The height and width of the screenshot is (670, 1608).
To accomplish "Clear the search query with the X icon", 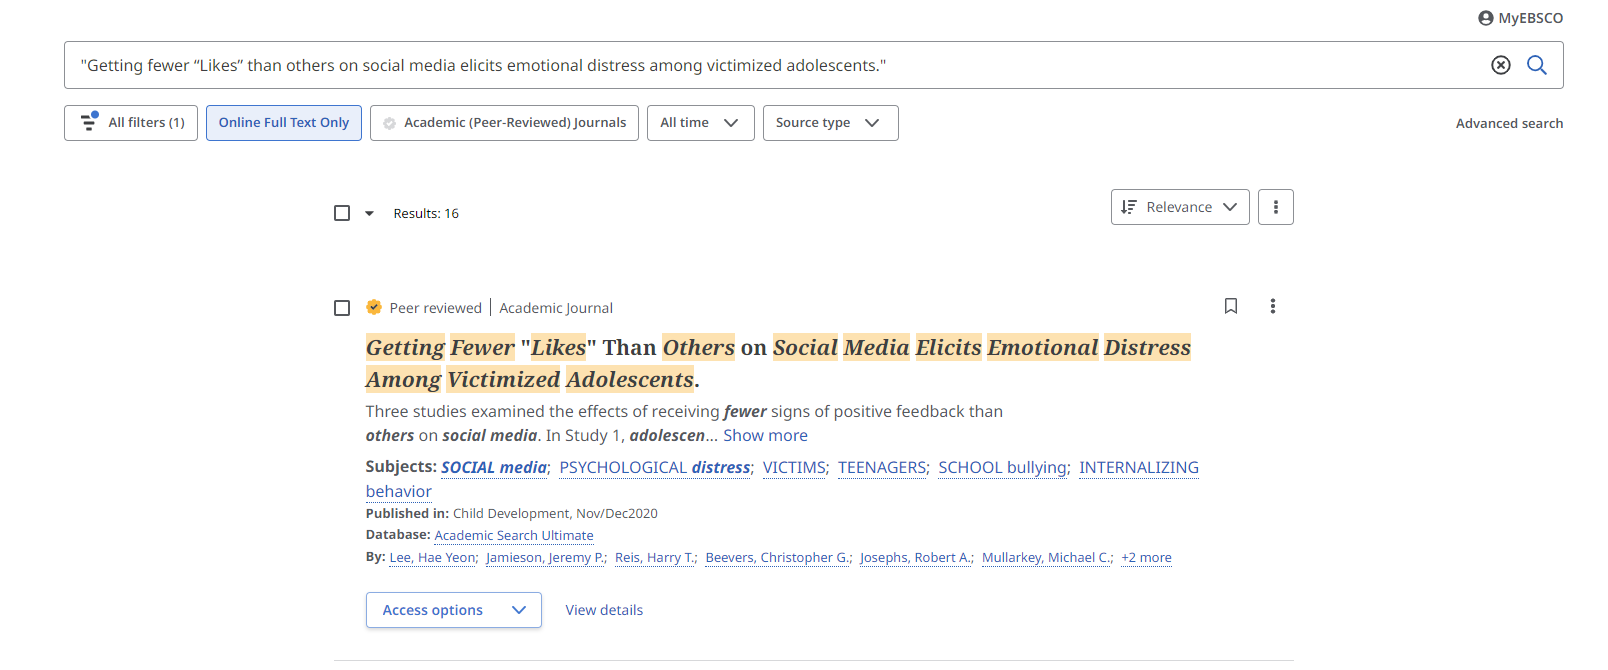I will tap(1501, 65).
